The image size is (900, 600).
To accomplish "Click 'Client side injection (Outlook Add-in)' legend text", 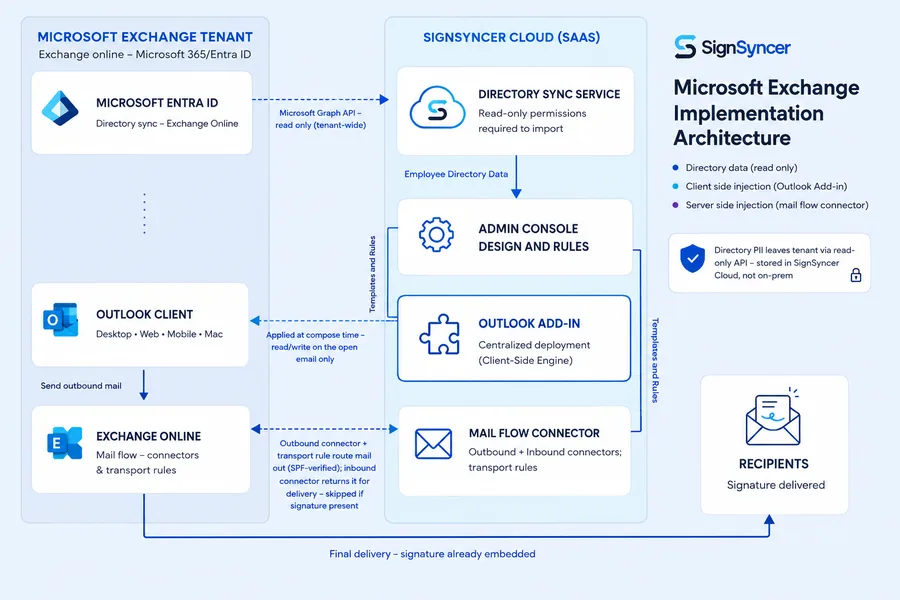I will (x=766, y=186).
